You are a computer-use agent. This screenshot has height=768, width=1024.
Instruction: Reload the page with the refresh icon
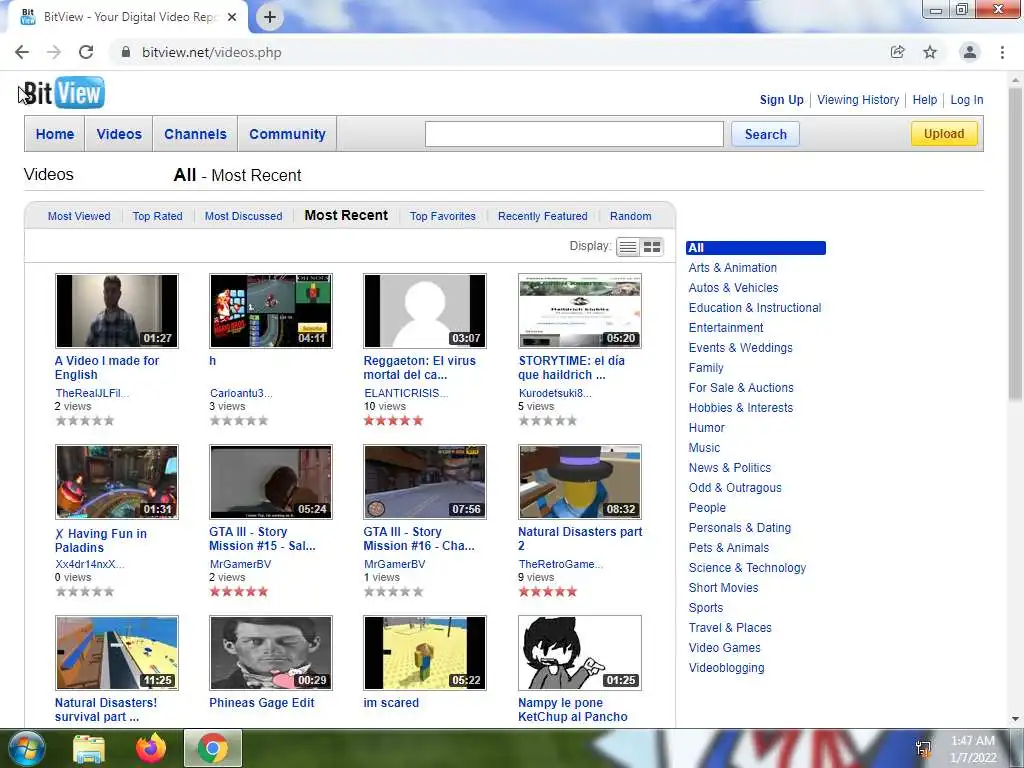tap(86, 52)
